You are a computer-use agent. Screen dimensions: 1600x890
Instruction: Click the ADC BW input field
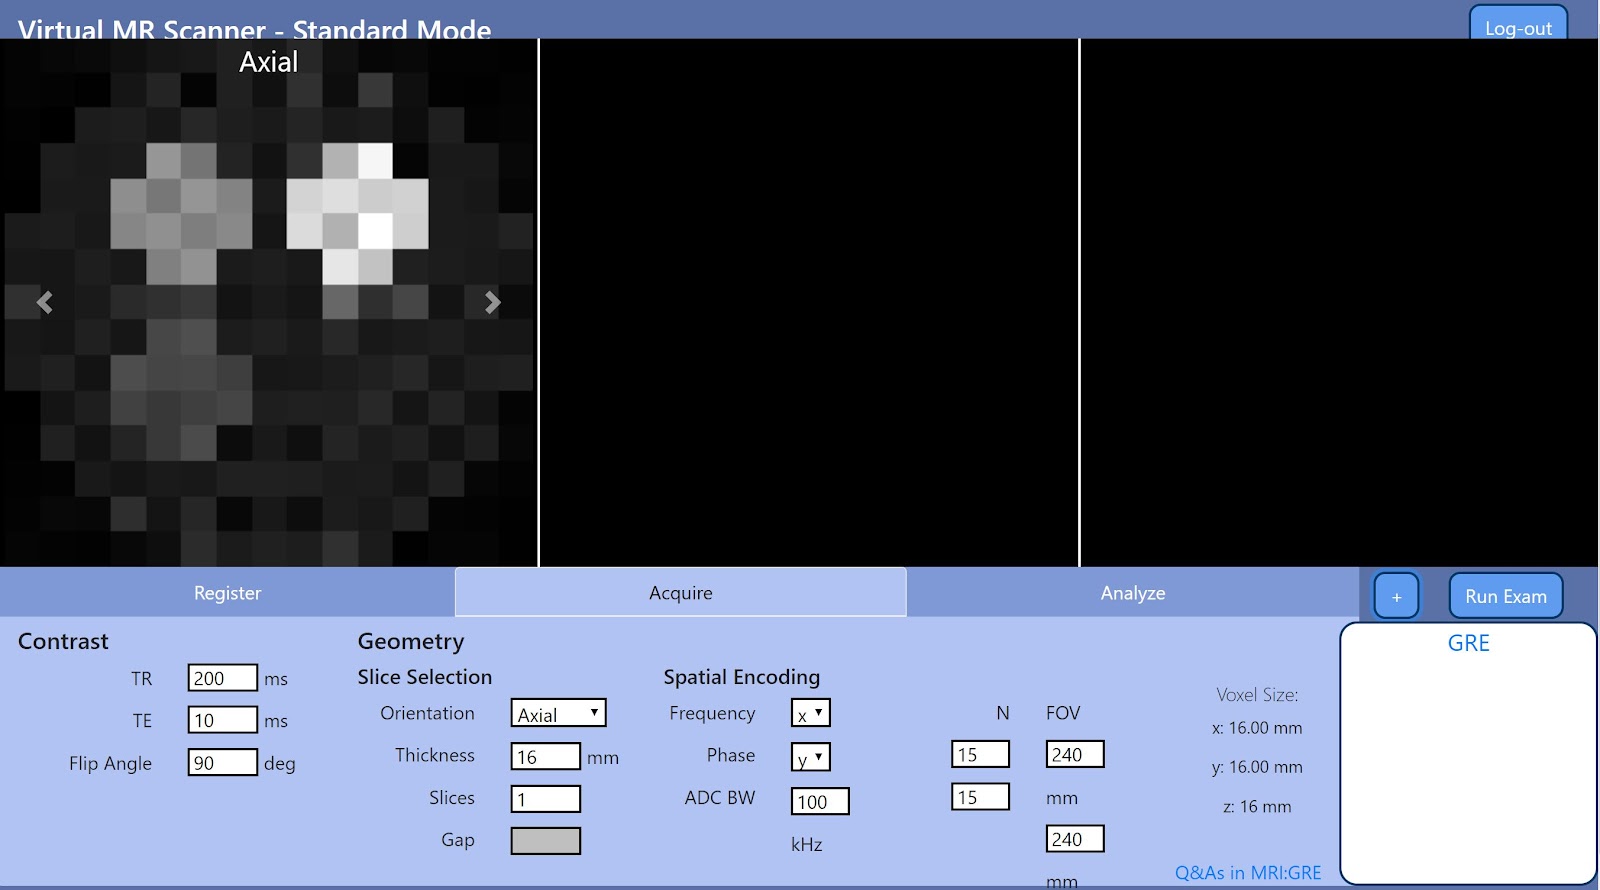pos(820,801)
